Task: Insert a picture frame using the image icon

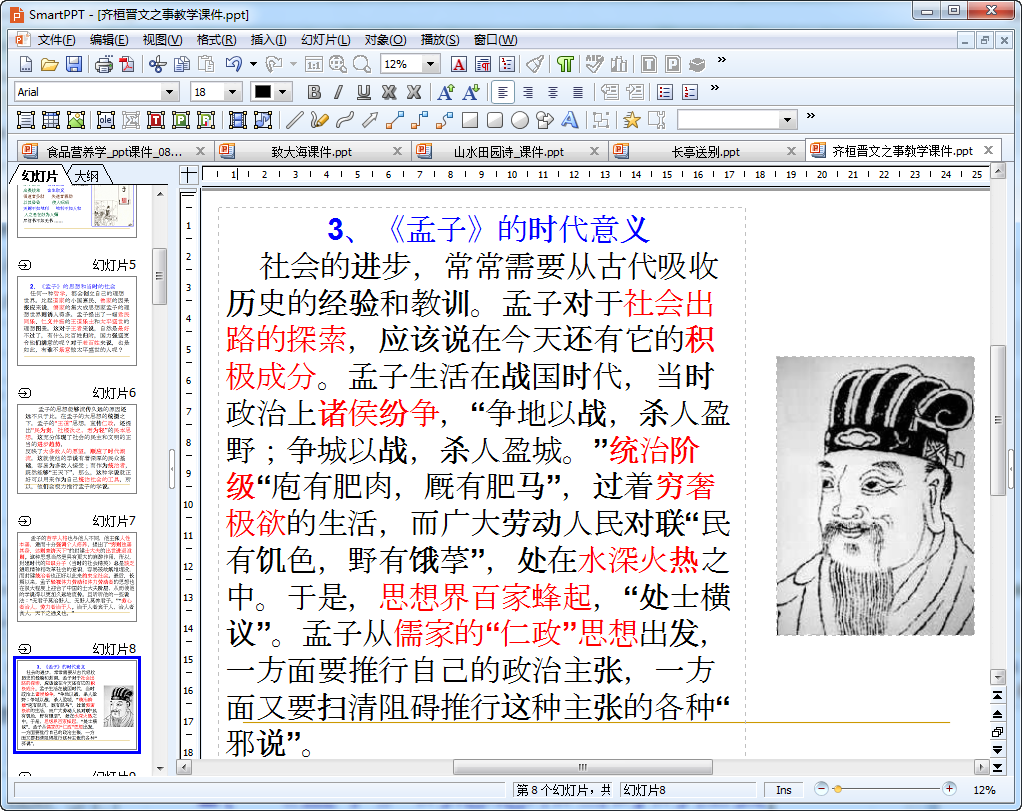Action: pyautogui.click(x=76, y=120)
